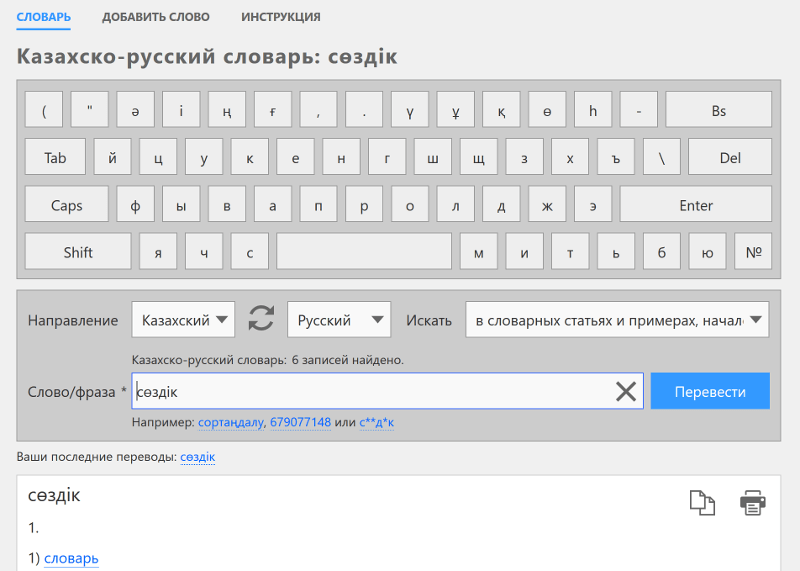Open the словарь translation link
The width and height of the screenshot is (800, 571).
click(71, 559)
